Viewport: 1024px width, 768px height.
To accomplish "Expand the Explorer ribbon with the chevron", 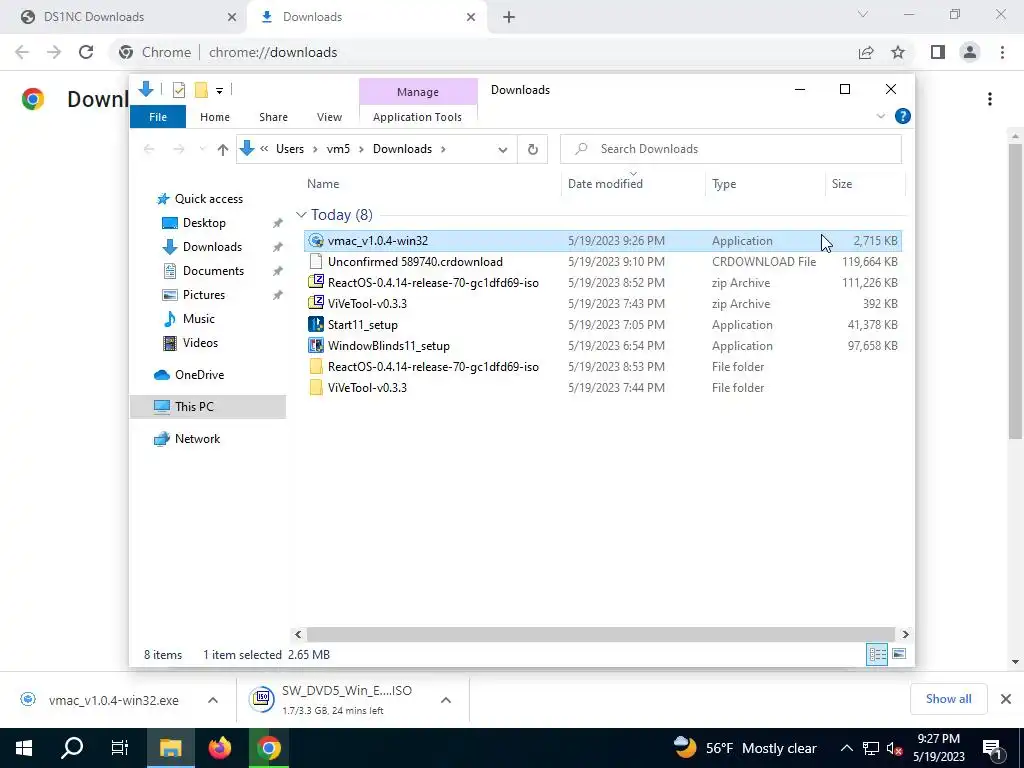I will [880, 116].
